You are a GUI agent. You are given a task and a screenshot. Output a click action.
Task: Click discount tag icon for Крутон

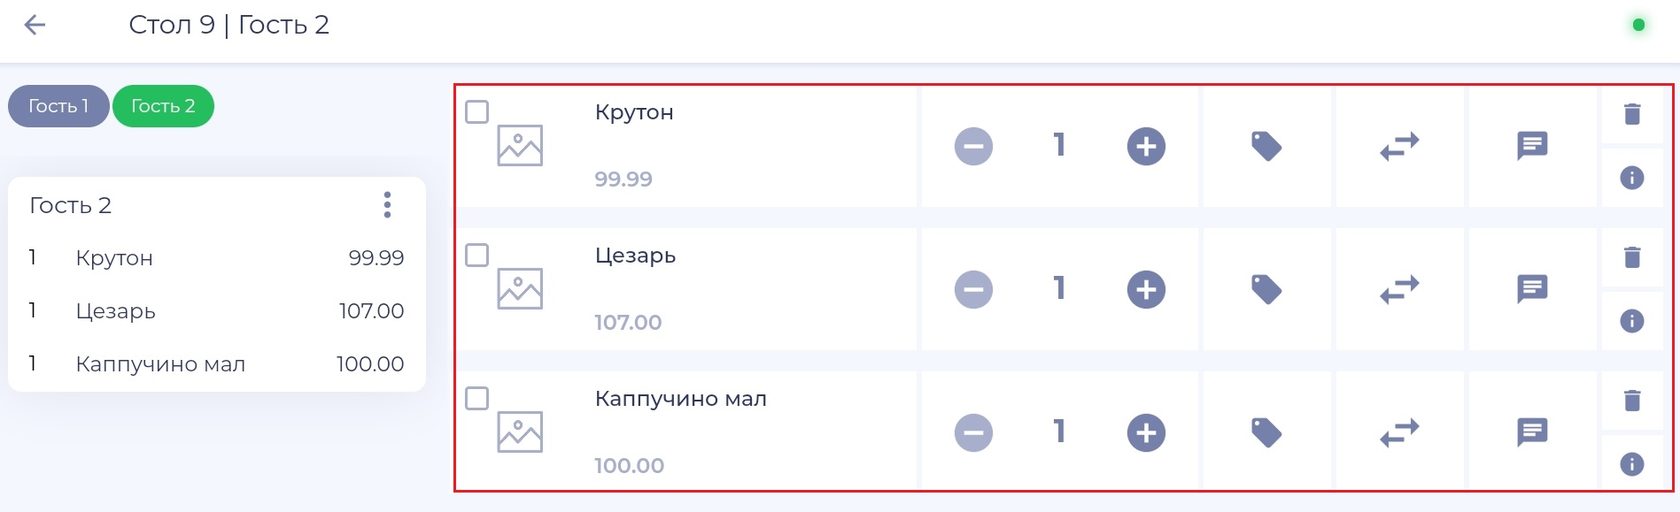pos(1266,146)
